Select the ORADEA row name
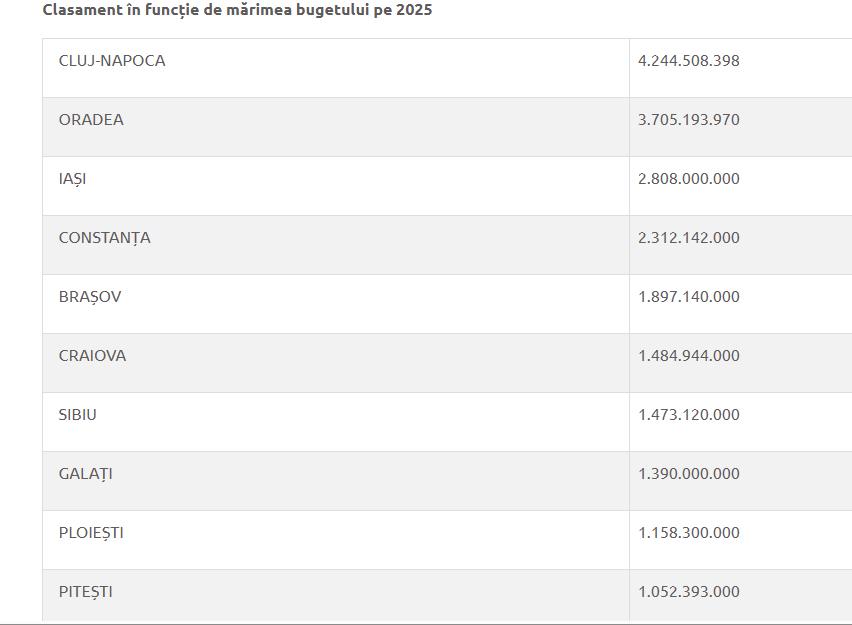852x625 pixels. [x=91, y=120]
